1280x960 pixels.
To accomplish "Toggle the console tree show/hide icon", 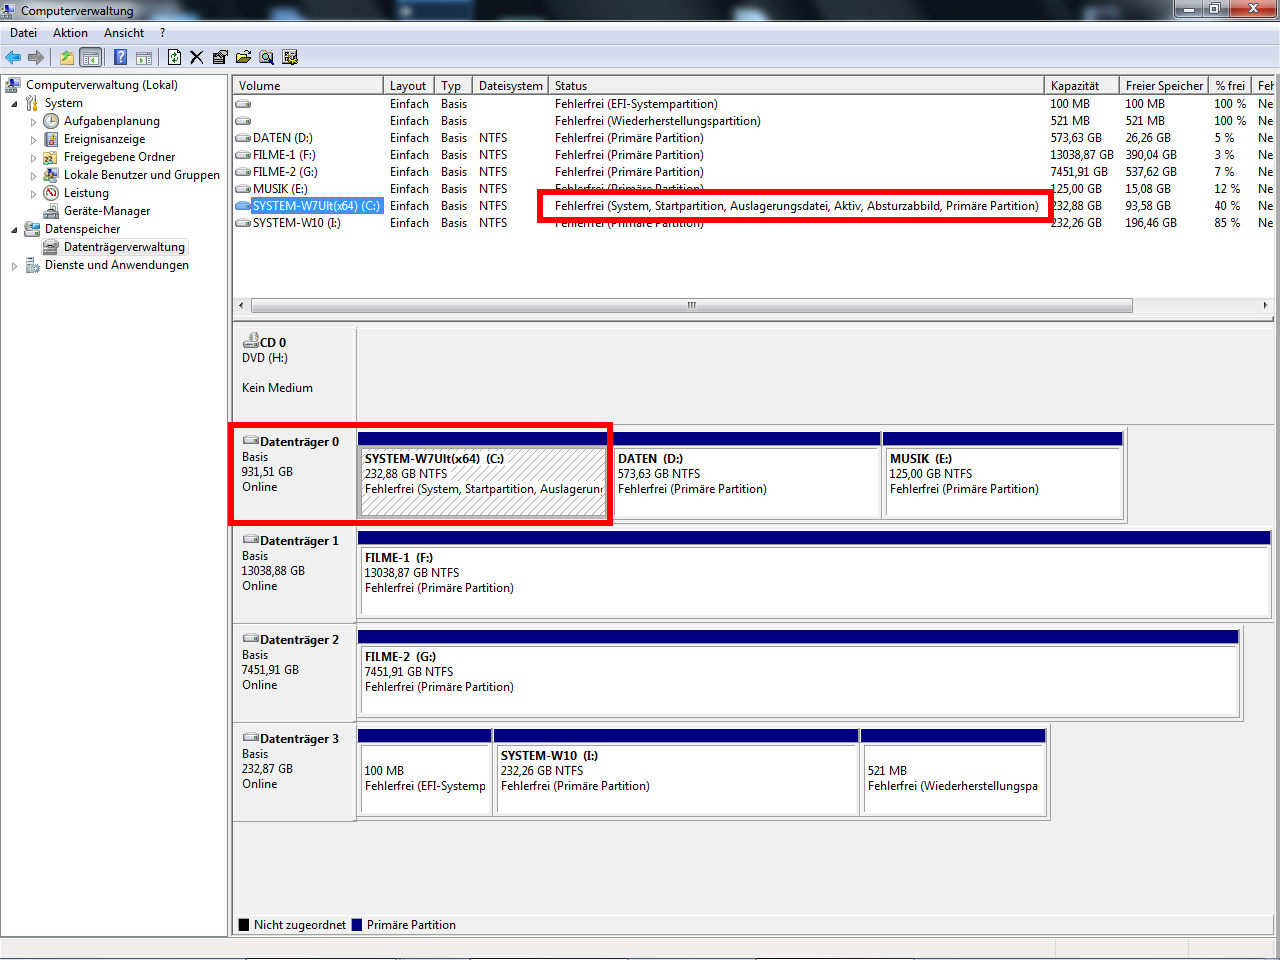I will click(x=90, y=57).
